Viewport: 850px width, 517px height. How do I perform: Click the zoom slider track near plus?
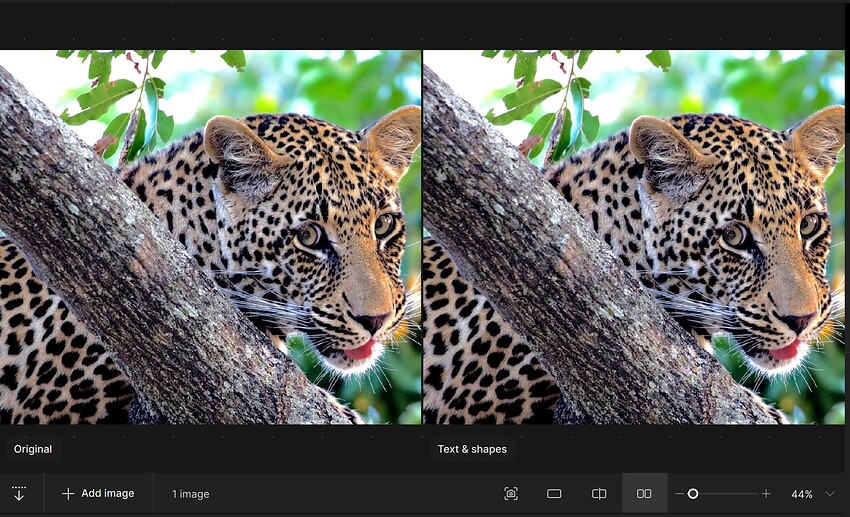click(745, 494)
